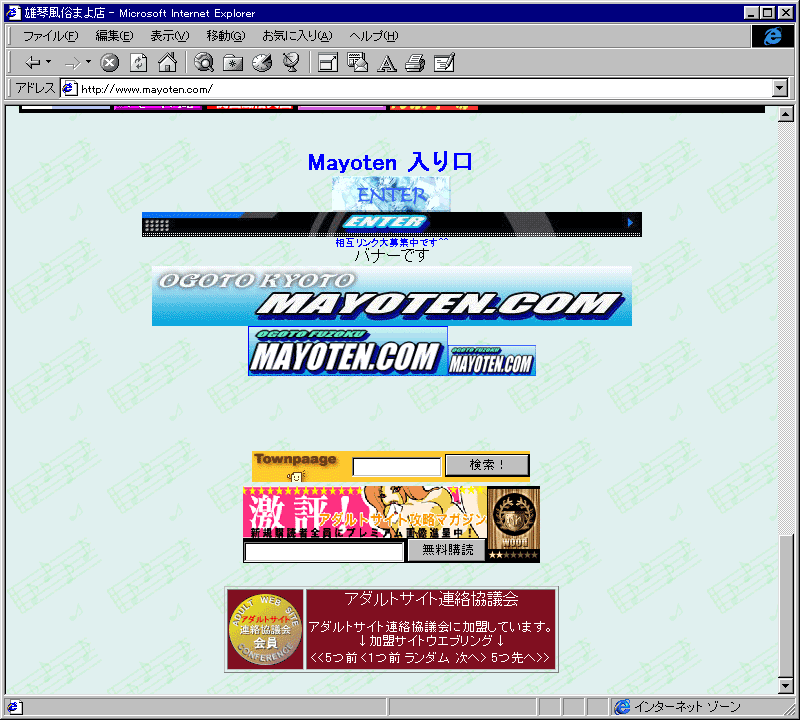Click the 激評 adult magazine banner image

tap(365, 512)
